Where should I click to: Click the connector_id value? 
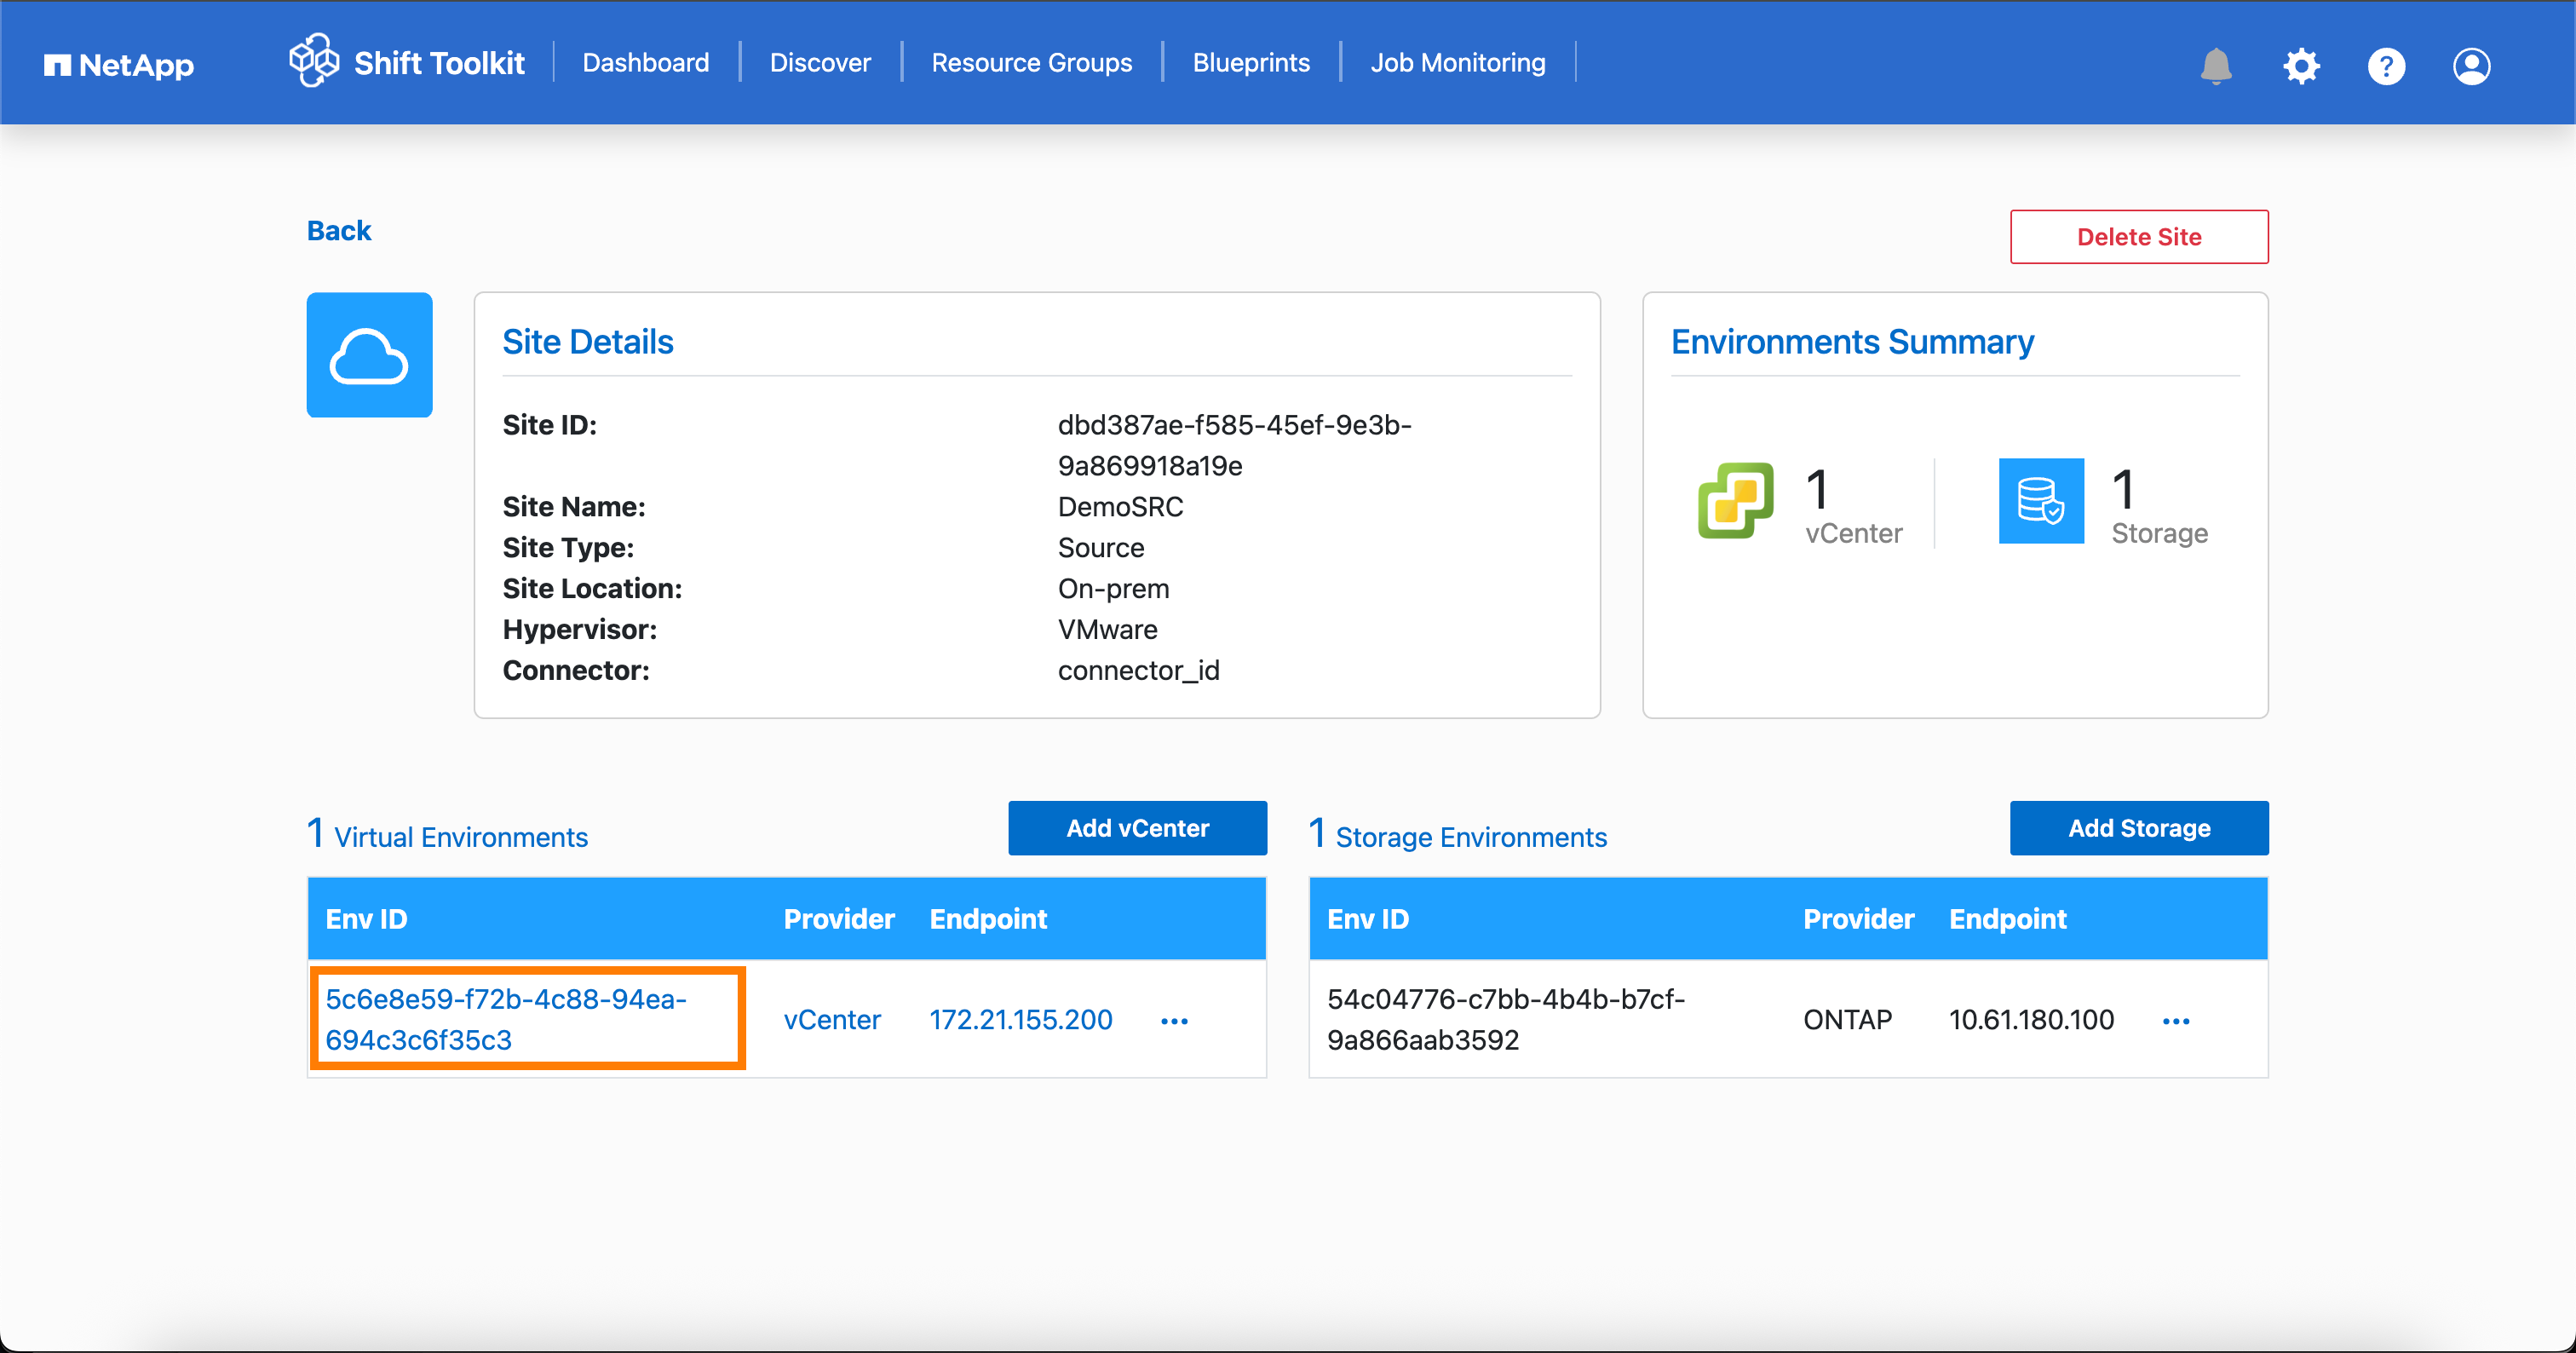pos(1138,671)
